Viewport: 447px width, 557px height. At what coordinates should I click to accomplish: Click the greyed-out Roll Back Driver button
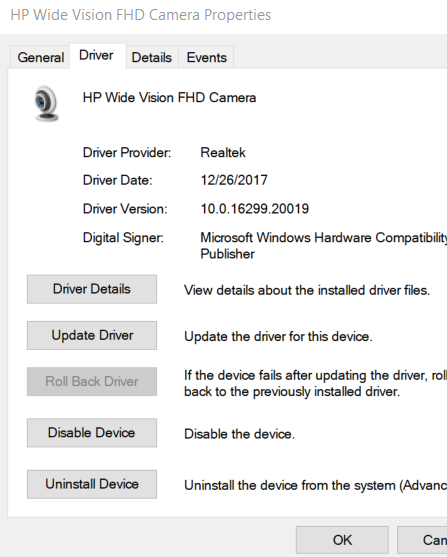(92, 382)
